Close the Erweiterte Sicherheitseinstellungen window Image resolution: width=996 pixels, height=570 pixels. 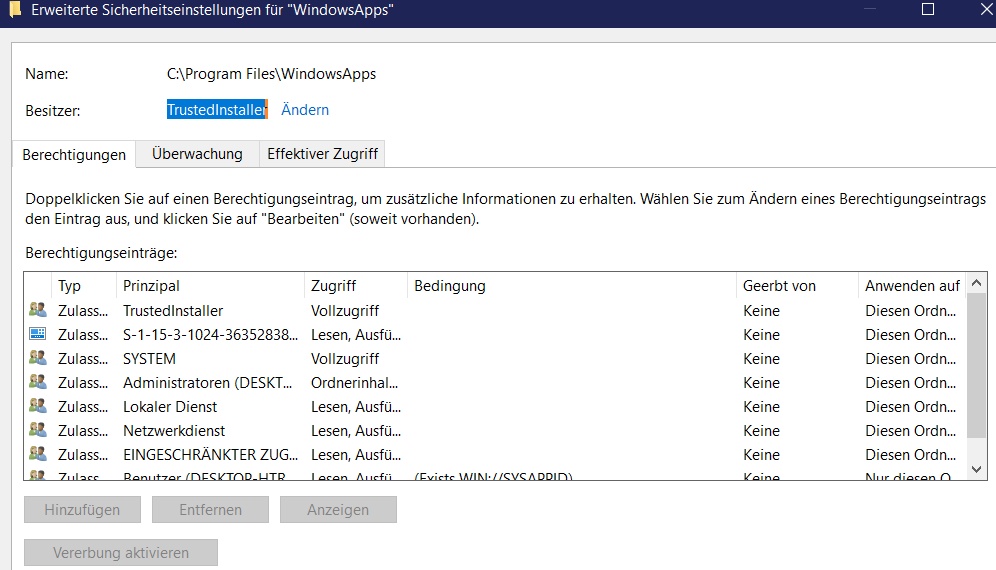(x=986, y=9)
